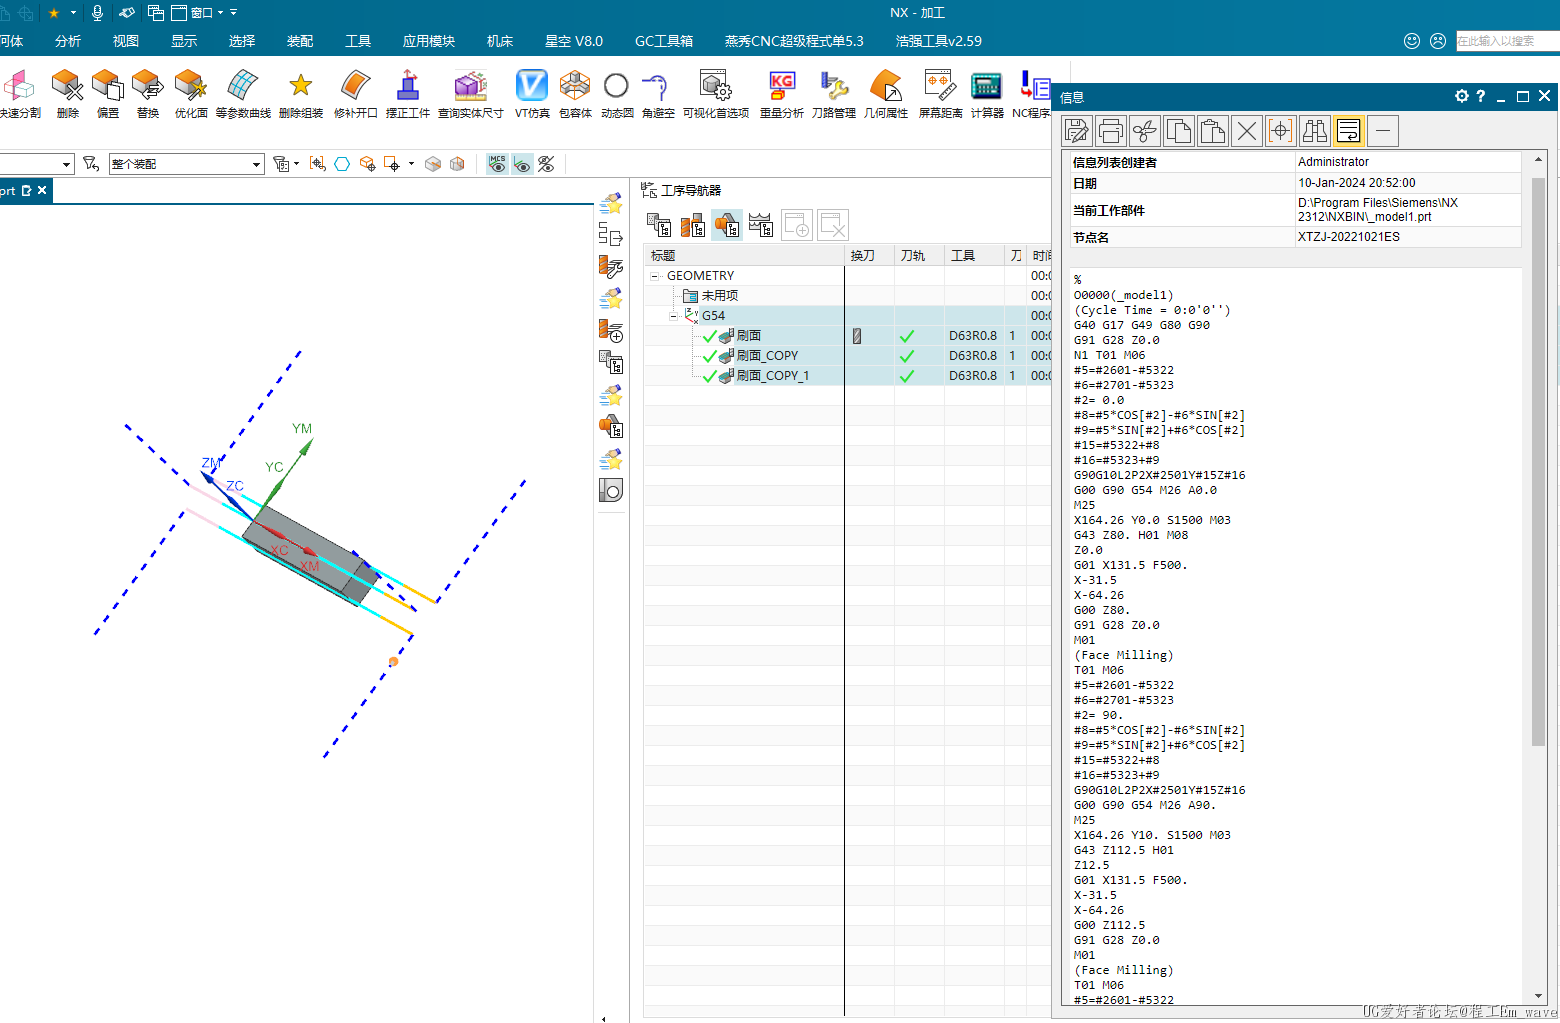
Task: Click the favorites star in title bar
Action: (54, 13)
